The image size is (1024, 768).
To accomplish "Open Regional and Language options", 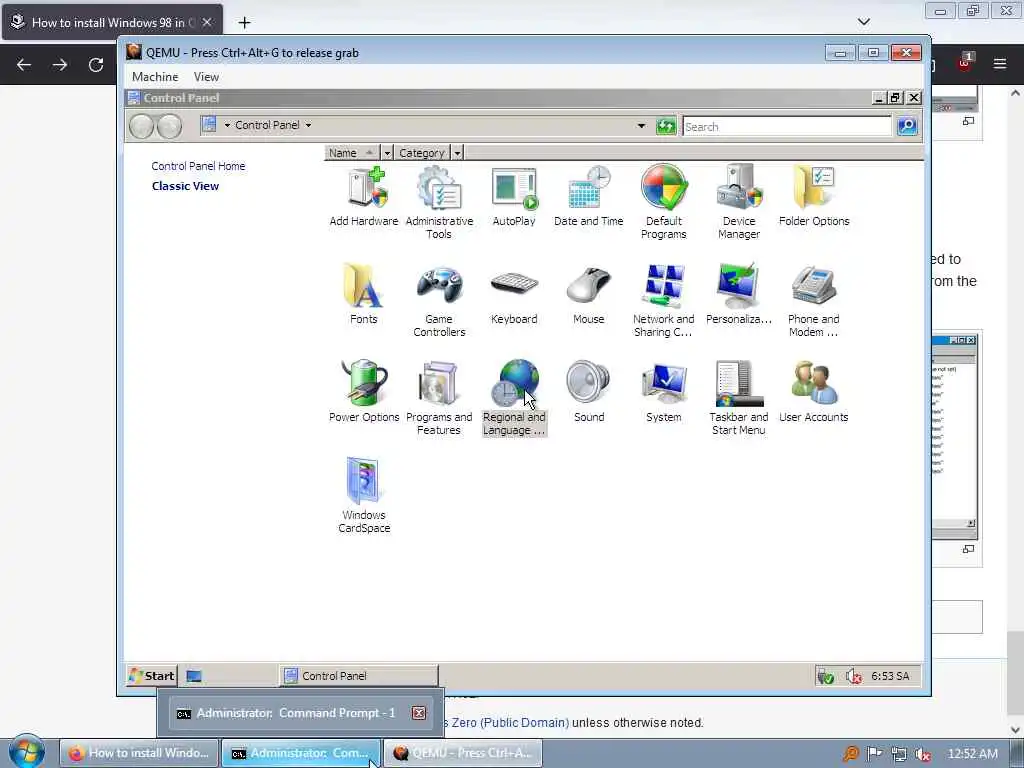I will pos(514,398).
